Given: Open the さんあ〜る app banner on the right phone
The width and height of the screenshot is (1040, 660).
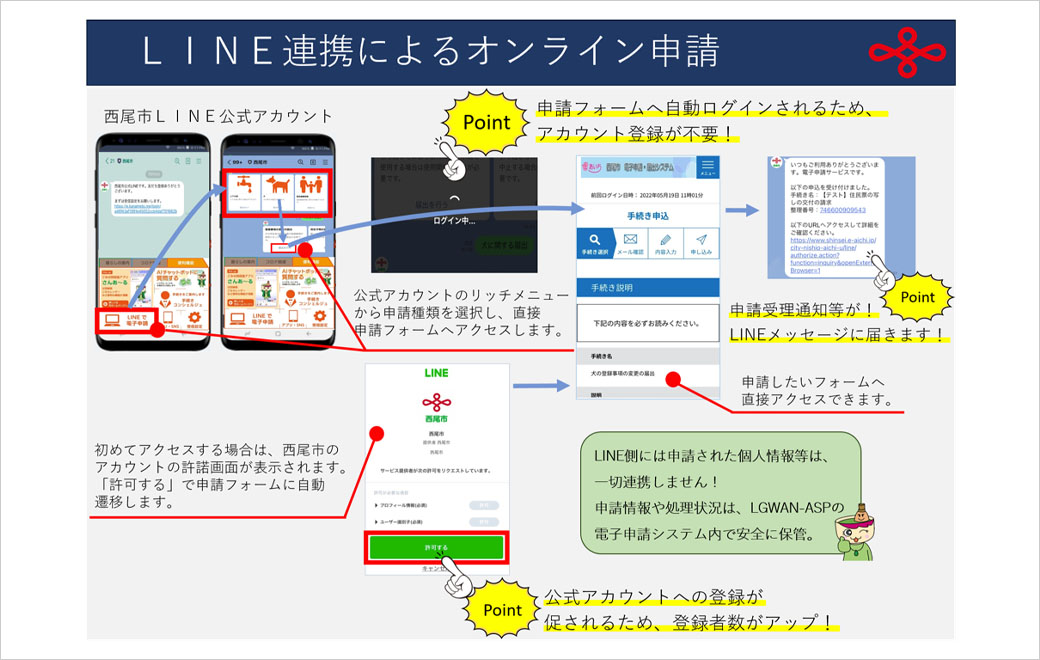Looking at the screenshot, I should click(250, 288).
